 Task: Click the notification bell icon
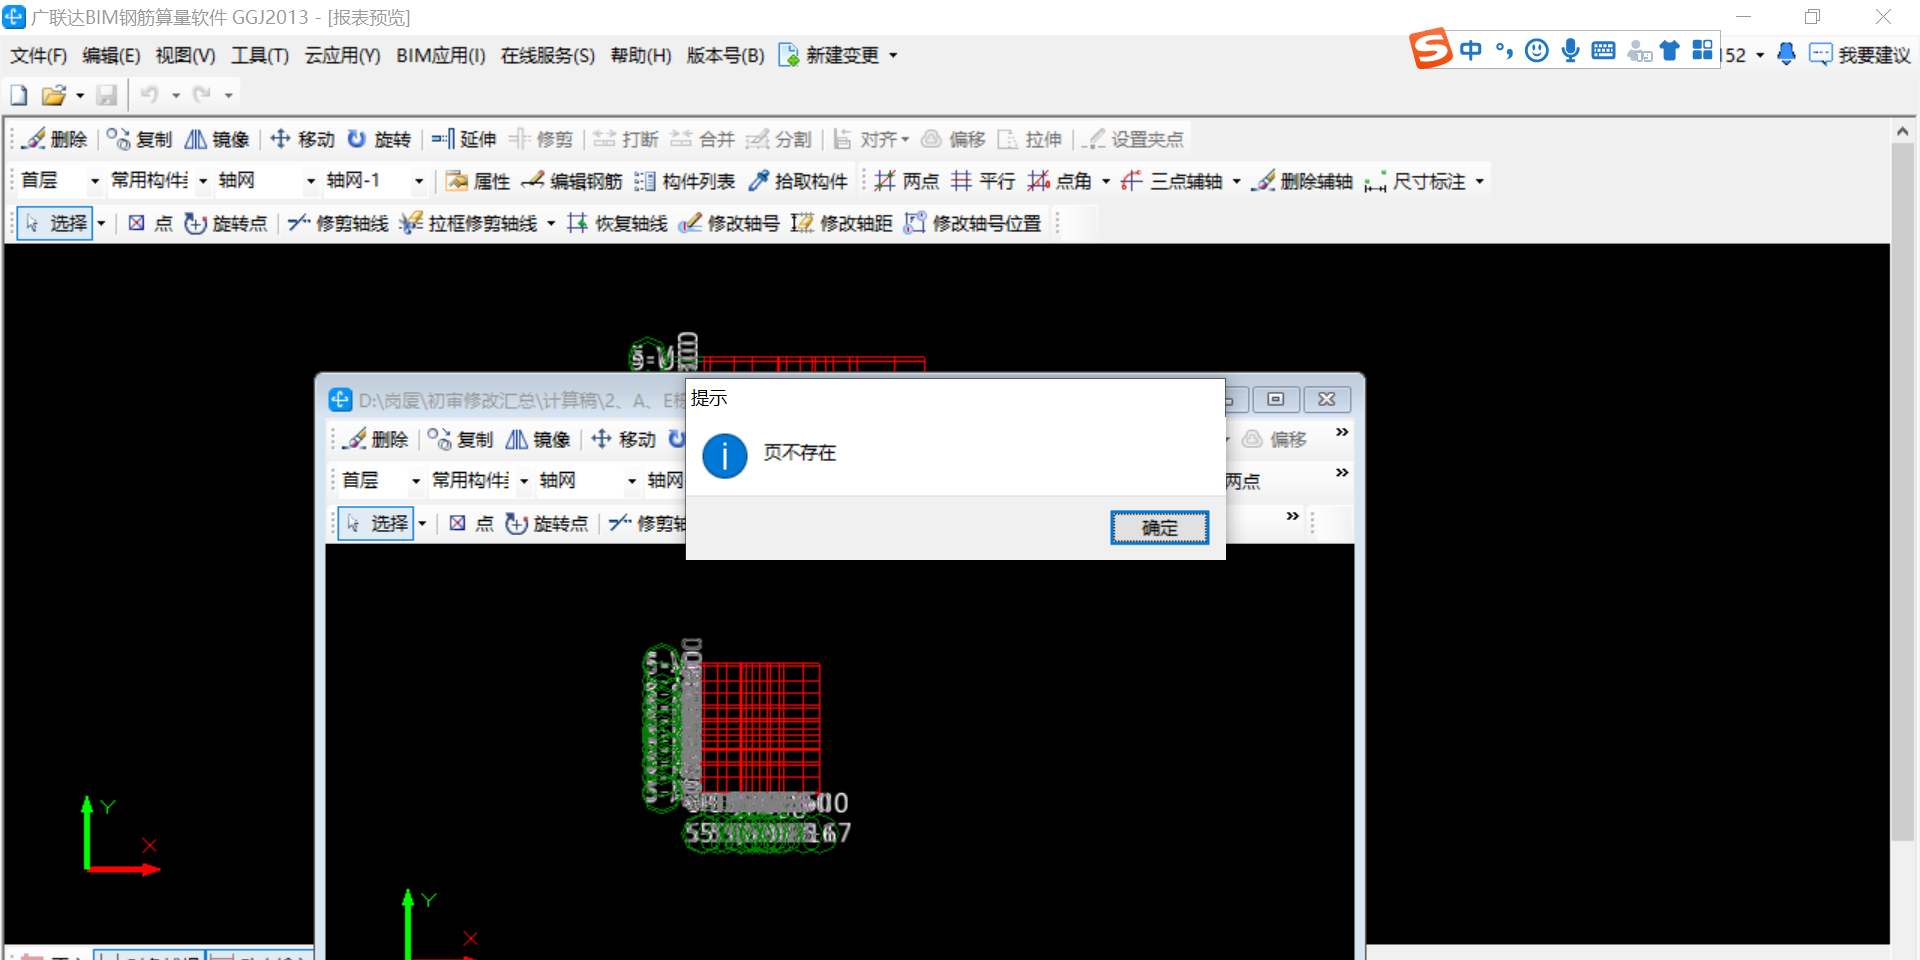point(1786,54)
